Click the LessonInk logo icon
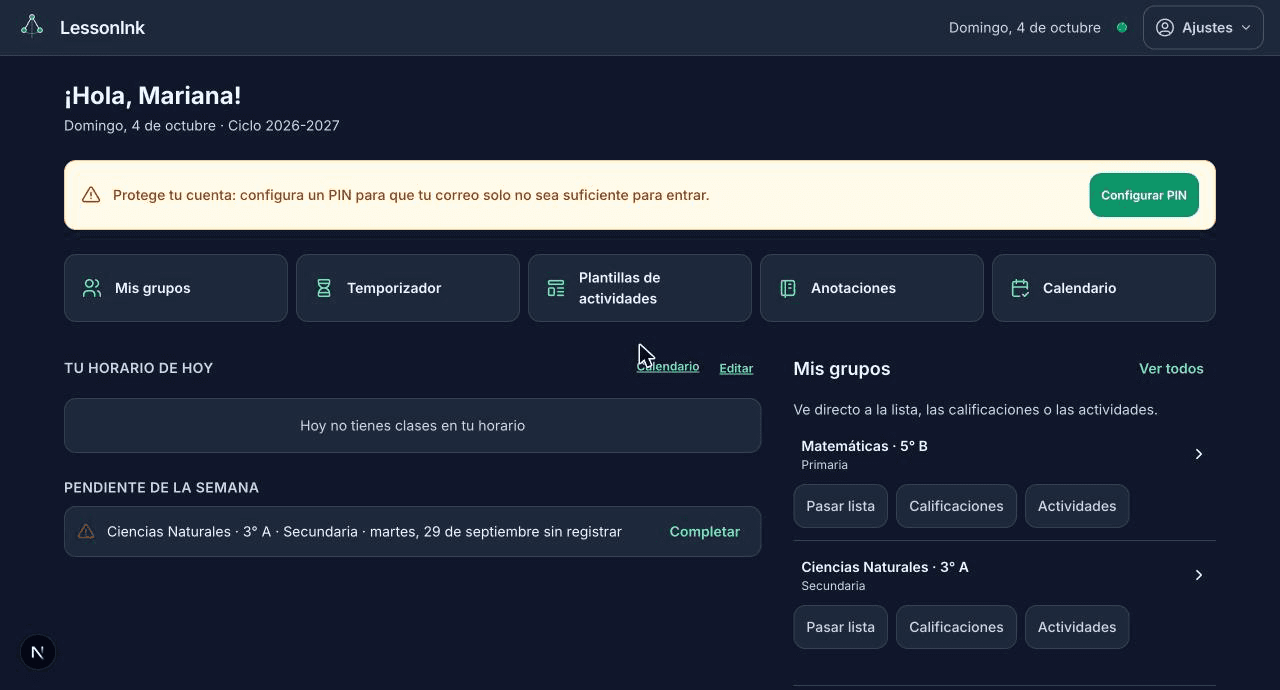1280x690 pixels. pyautogui.click(x=32, y=26)
